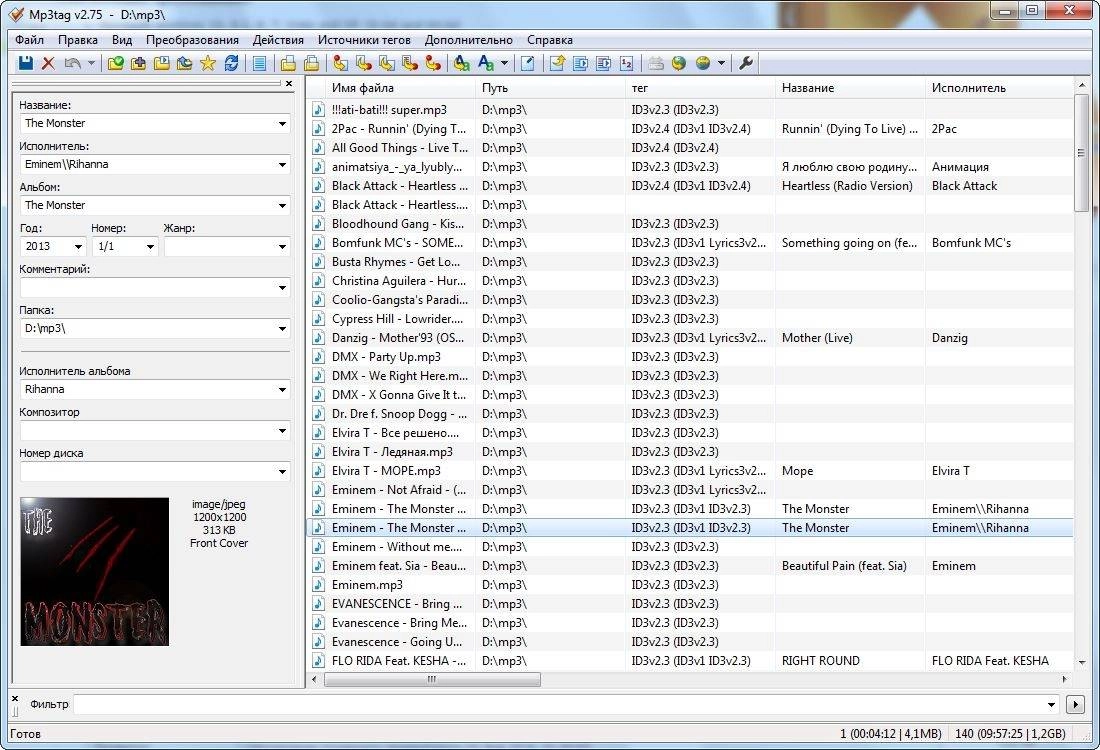This screenshot has width=1100, height=750.
Task: Click the Create playlist for all files icon
Action: [x=580, y=63]
